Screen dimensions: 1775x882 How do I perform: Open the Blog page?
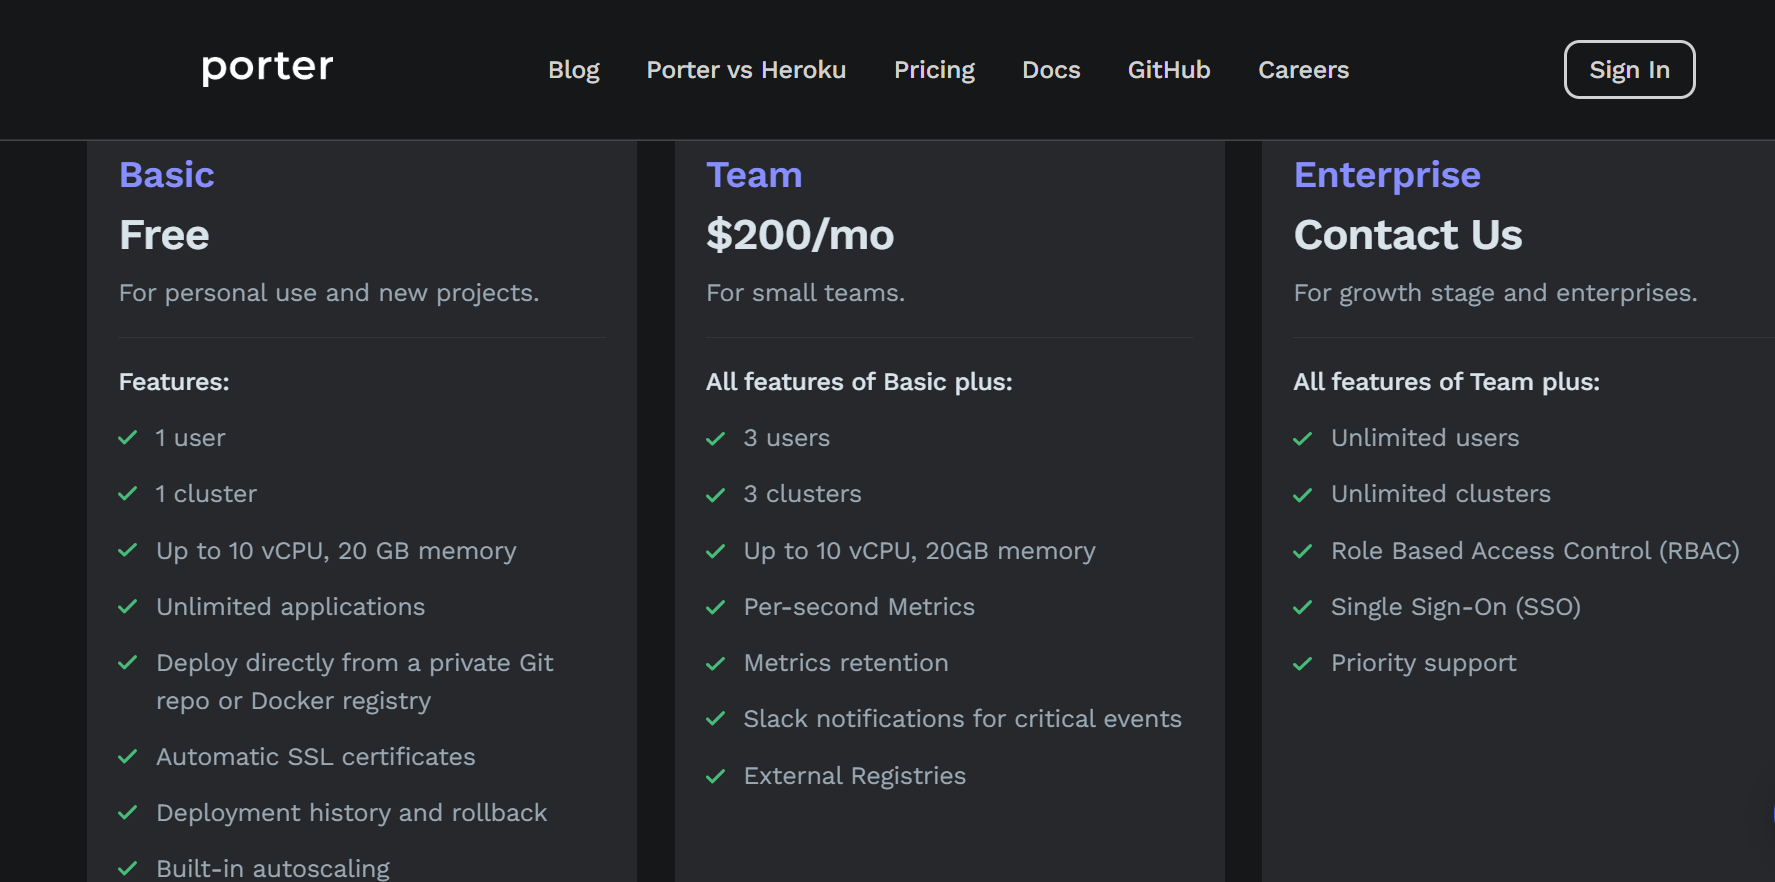(x=574, y=70)
